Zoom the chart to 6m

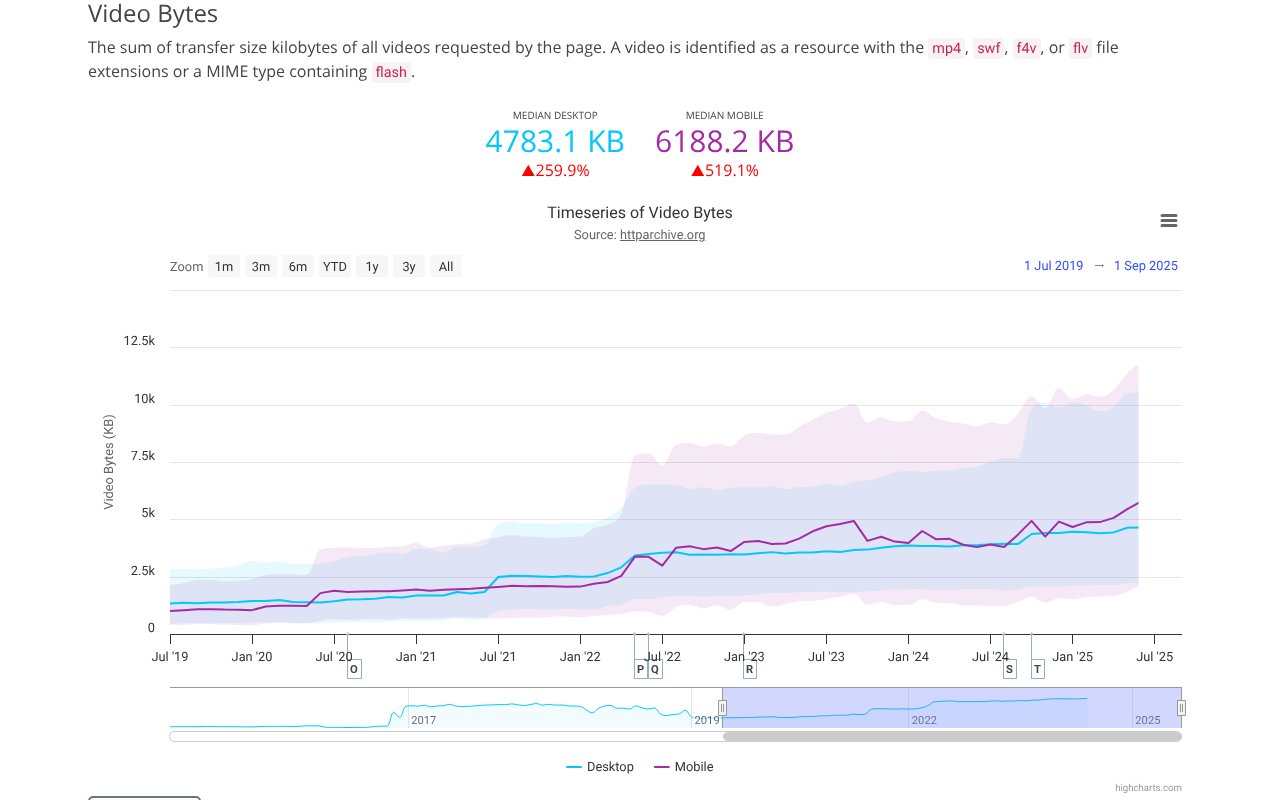coord(298,267)
